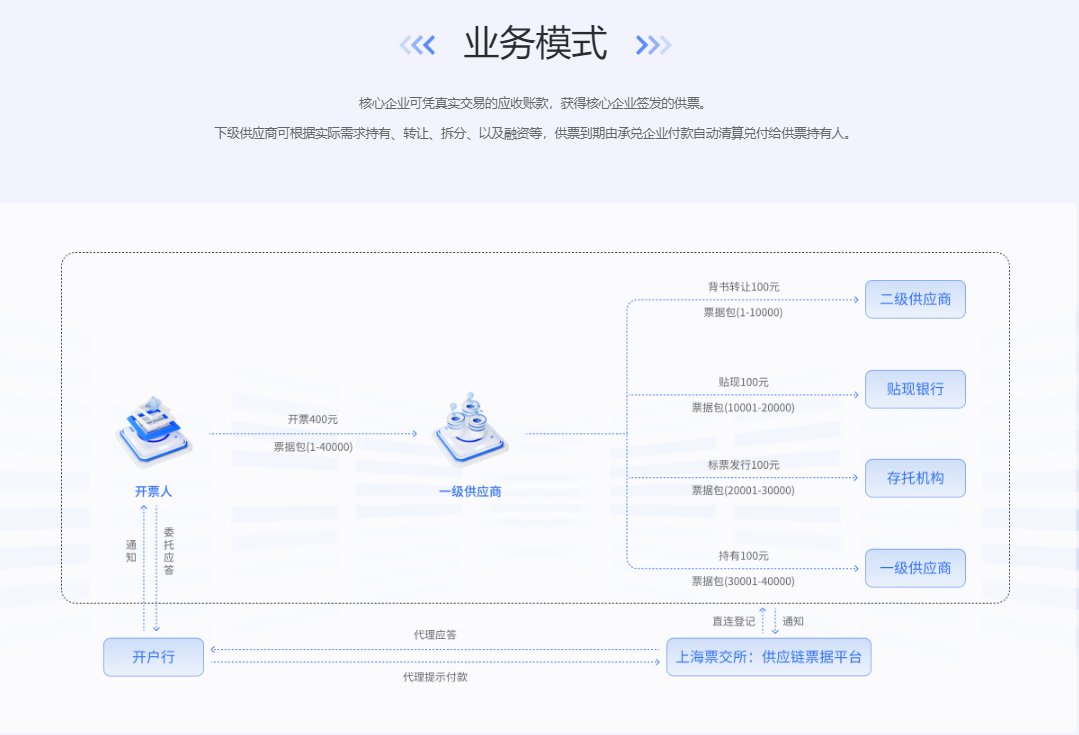Click the 一级供应商 coin stack icon
The width and height of the screenshot is (1079, 735).
pos(470,430)
